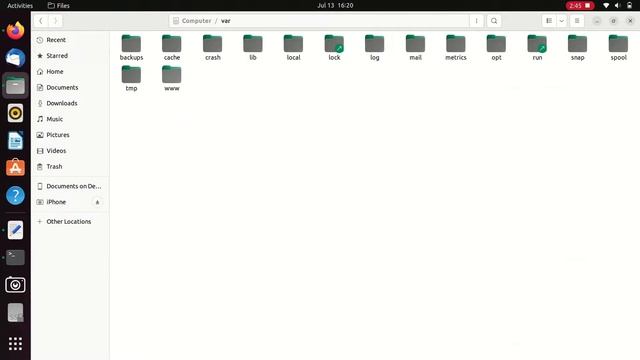640x360 pixels.
Task: Open the opt folder
Action: pyautogui.click(x=496, y=48)
